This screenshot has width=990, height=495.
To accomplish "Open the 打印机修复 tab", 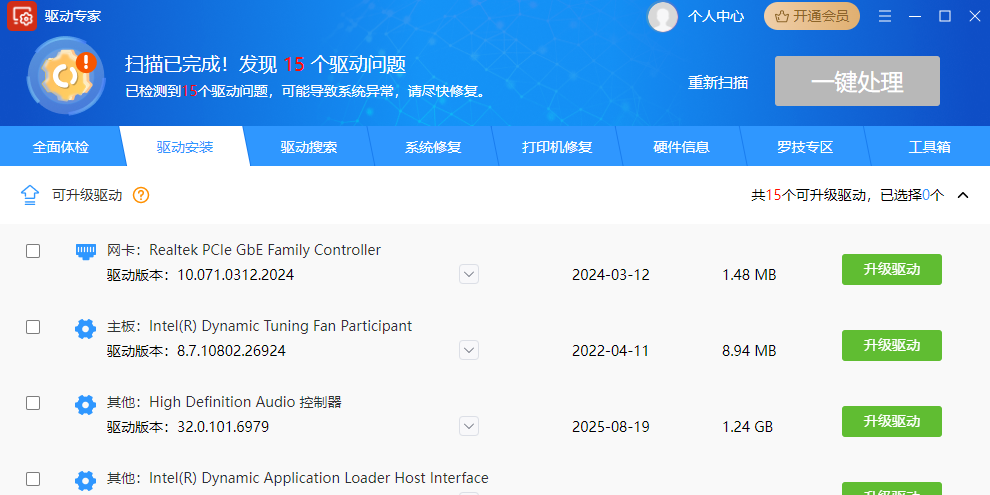I will (x=557, y=147).
